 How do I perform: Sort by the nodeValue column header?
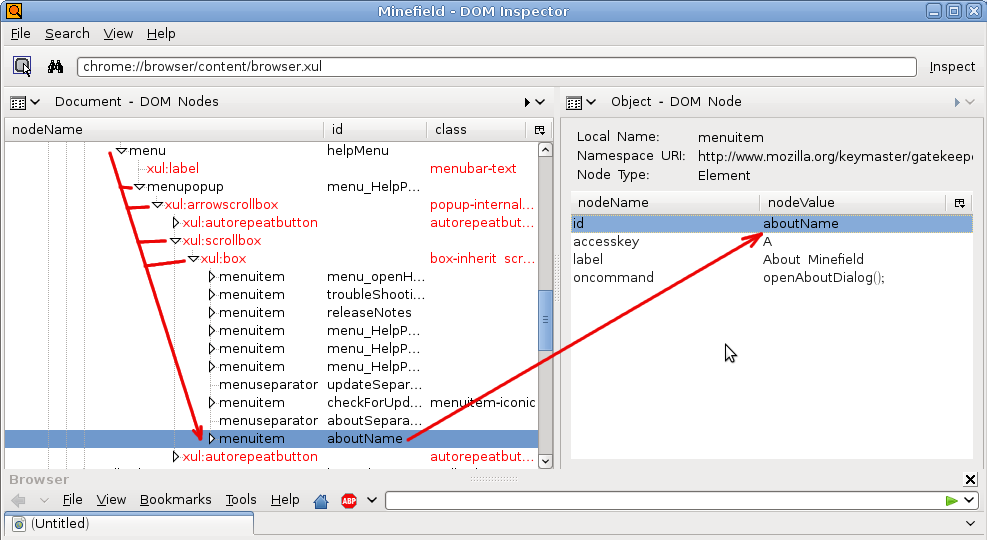tap(853, 203)
